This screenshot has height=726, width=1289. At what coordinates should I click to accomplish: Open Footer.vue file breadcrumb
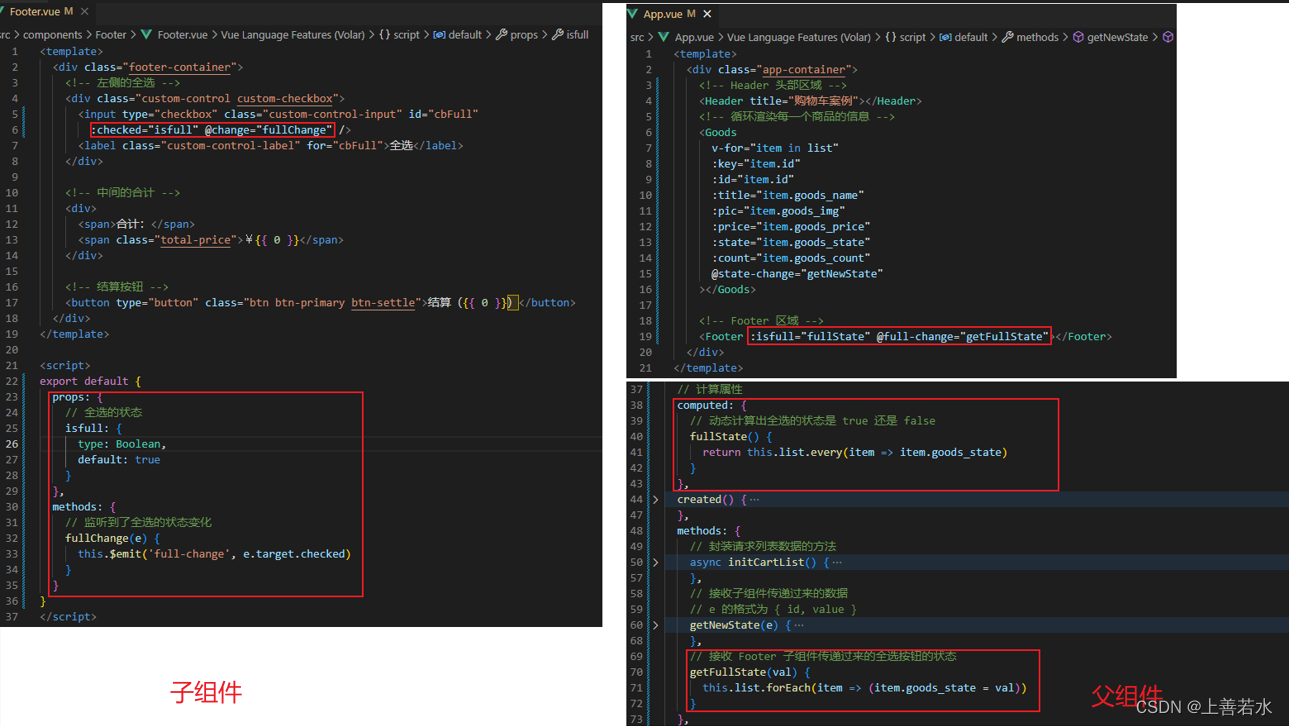[182, 34]
